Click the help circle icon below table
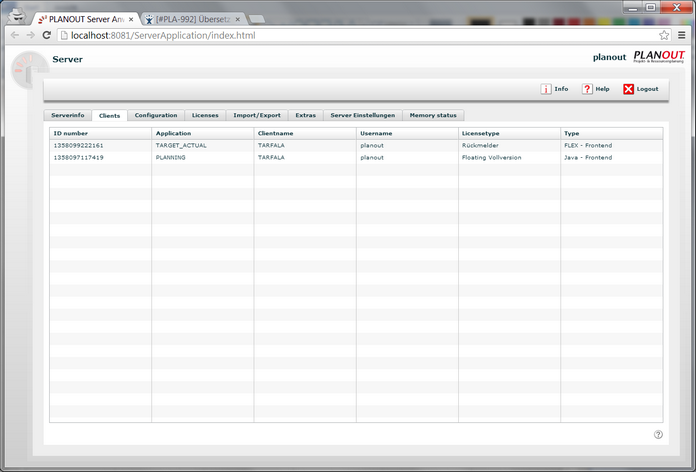The height and width of the screenshot is (472, 696). 658,435
